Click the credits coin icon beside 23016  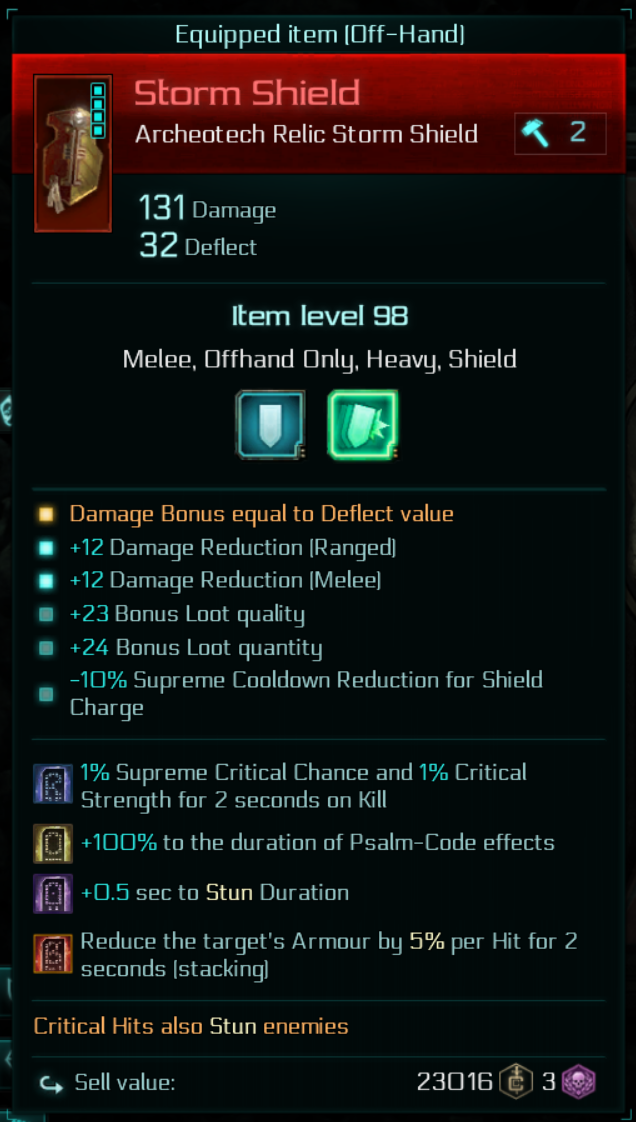coord(516,1082)
